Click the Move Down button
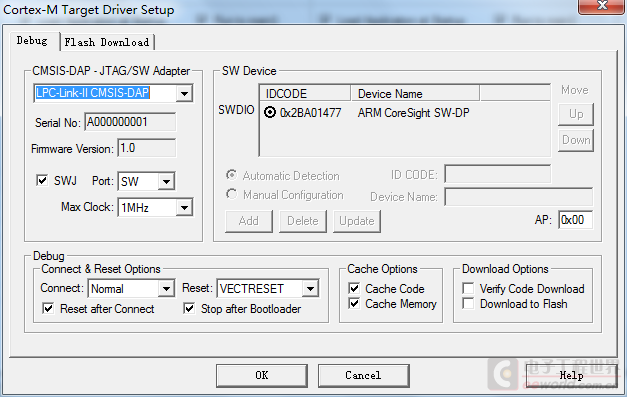This screenshot has width=627, height=397. tap(576, 140)
